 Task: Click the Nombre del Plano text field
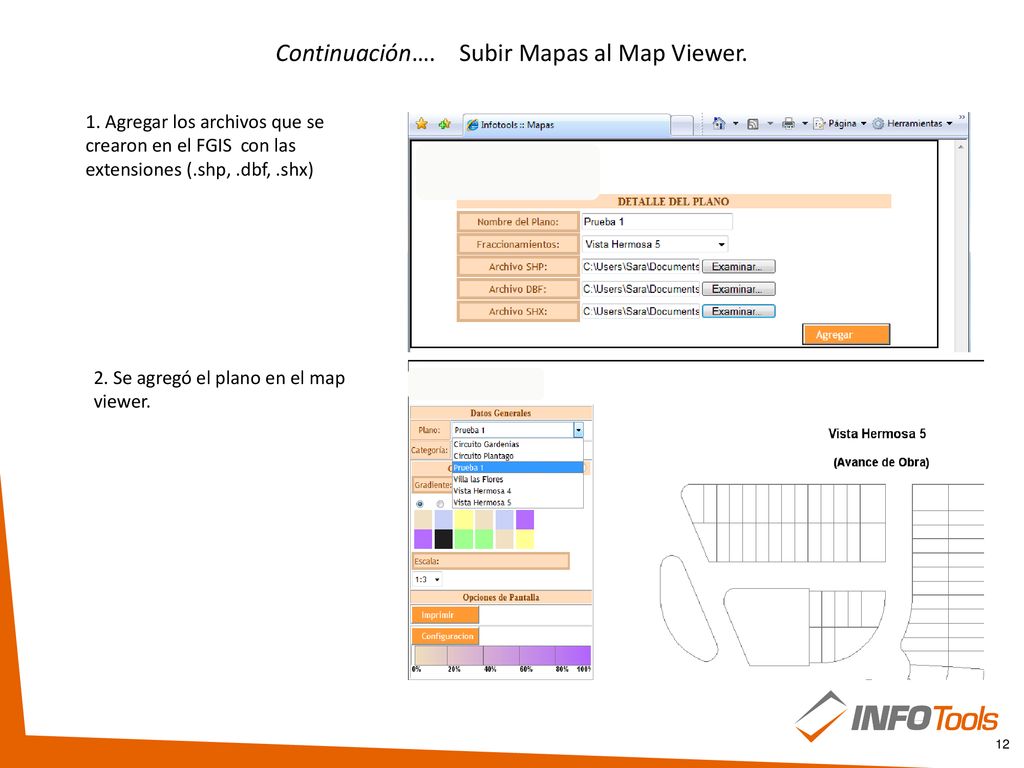[x=656, y=222]
